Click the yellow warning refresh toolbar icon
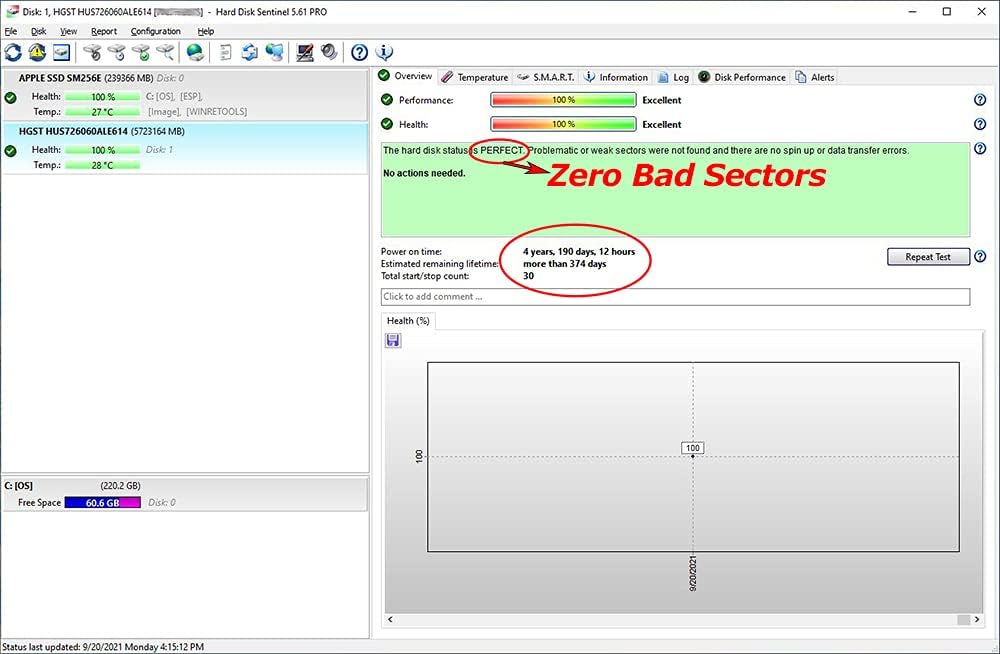Image resolution: width=1000 pixels, height=654 pixels. pos(37,52)
